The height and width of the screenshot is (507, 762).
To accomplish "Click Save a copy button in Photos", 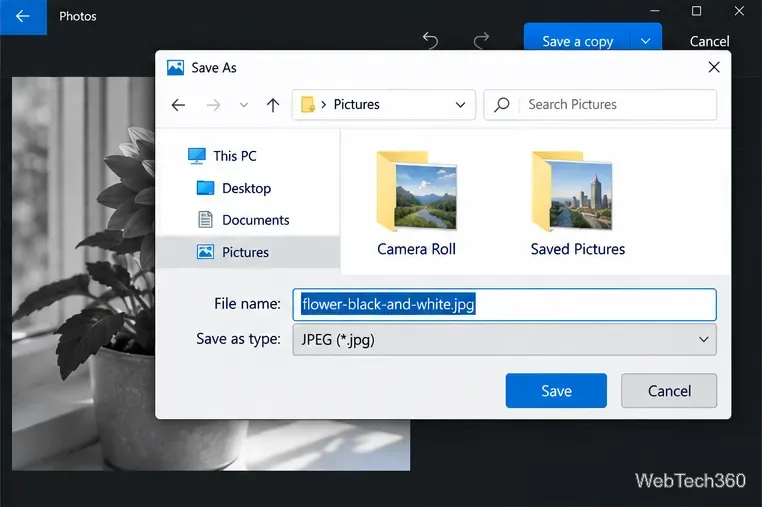I will (x=577, y=41).
